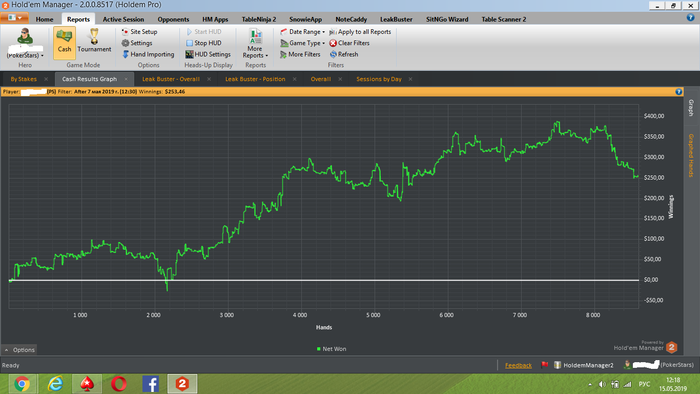Open the NoteCaddy tab

point(351,19)
